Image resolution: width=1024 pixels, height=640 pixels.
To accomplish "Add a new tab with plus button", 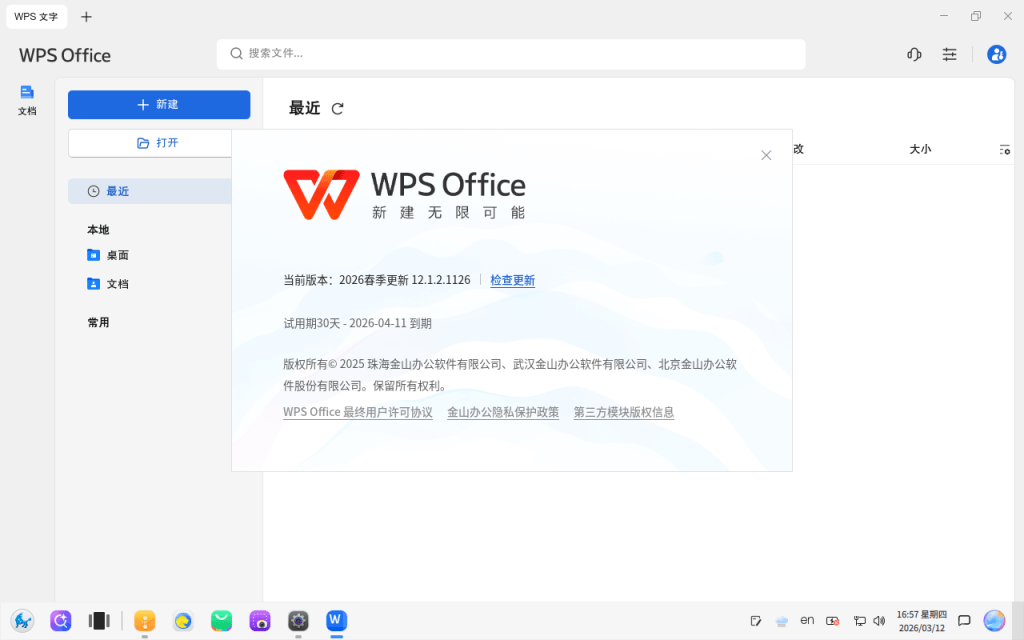I will coord(86,17).
